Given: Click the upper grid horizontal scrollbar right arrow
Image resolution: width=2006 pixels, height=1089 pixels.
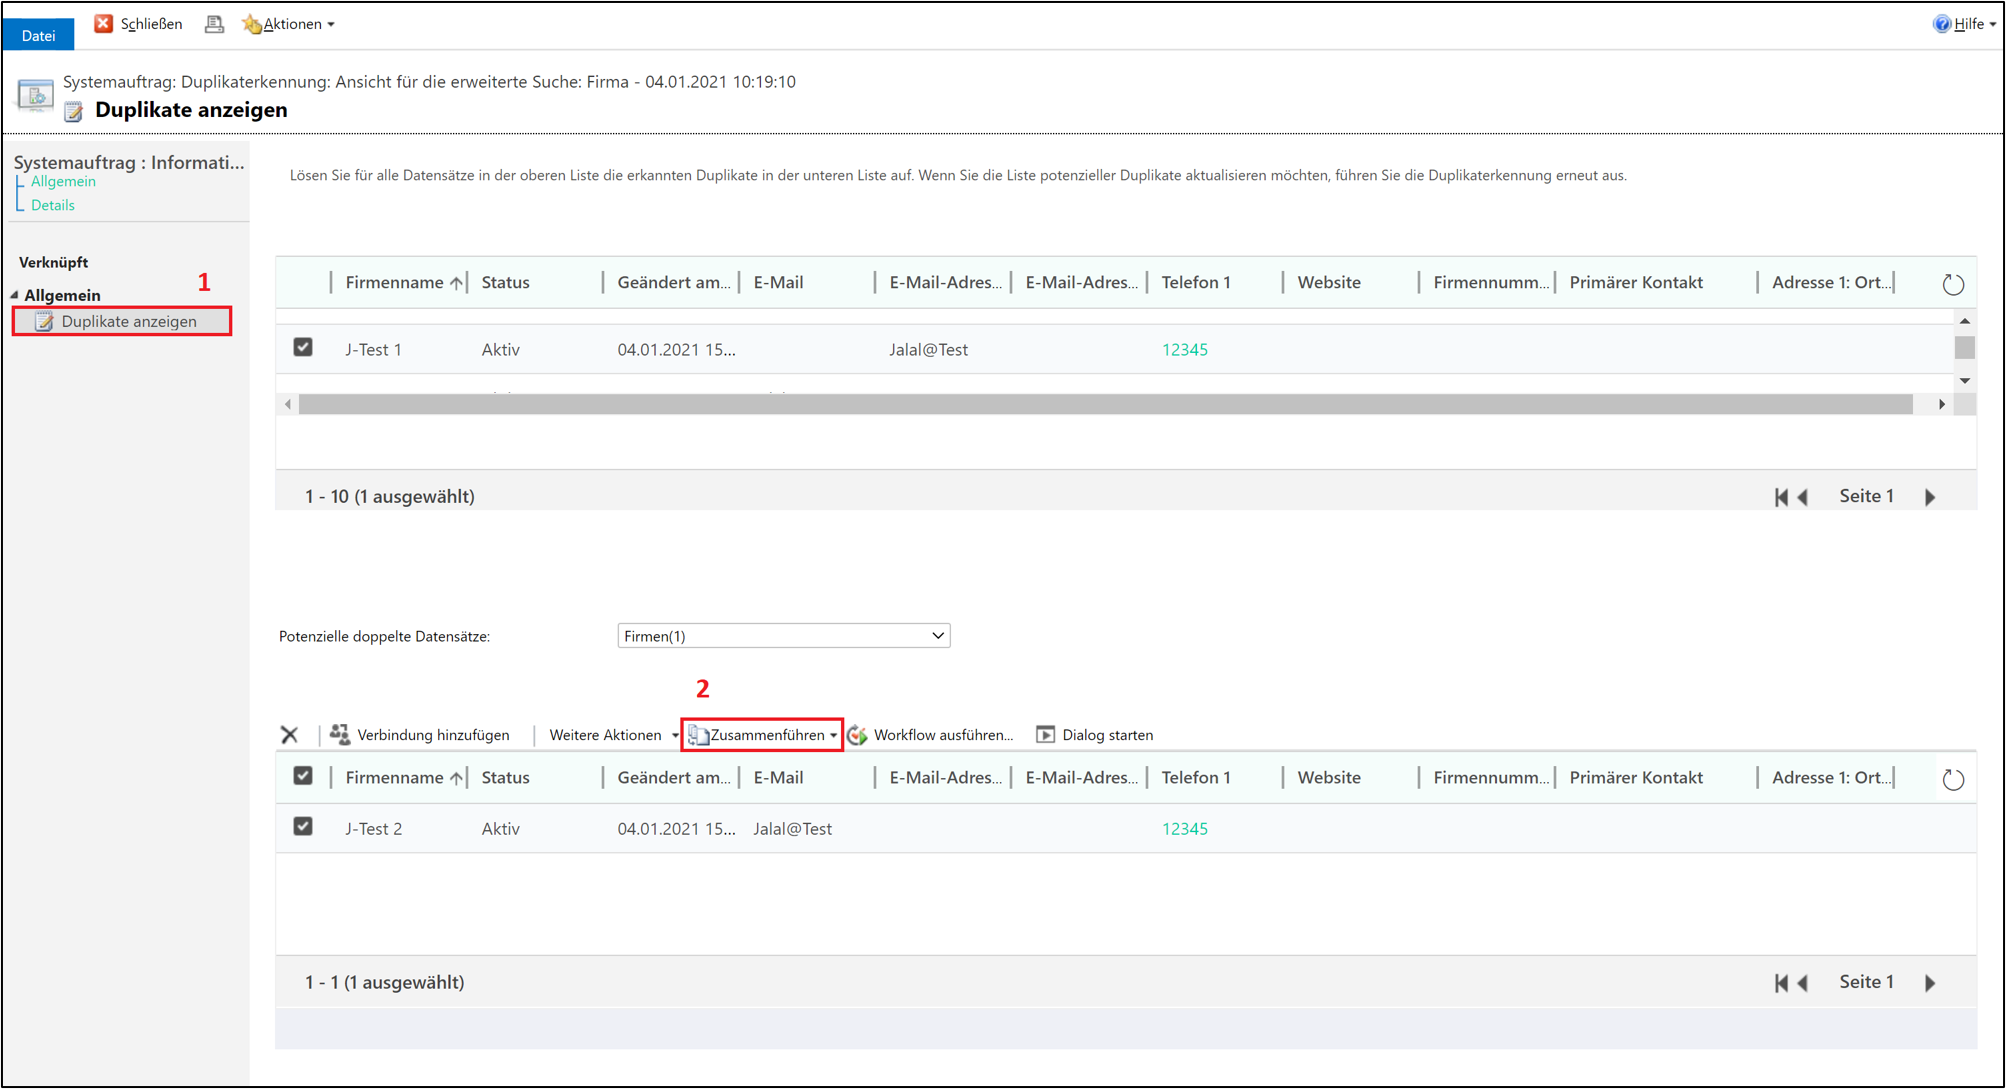Looking at the screenshot, I should pyautogui.click(x=1942, y=404).
